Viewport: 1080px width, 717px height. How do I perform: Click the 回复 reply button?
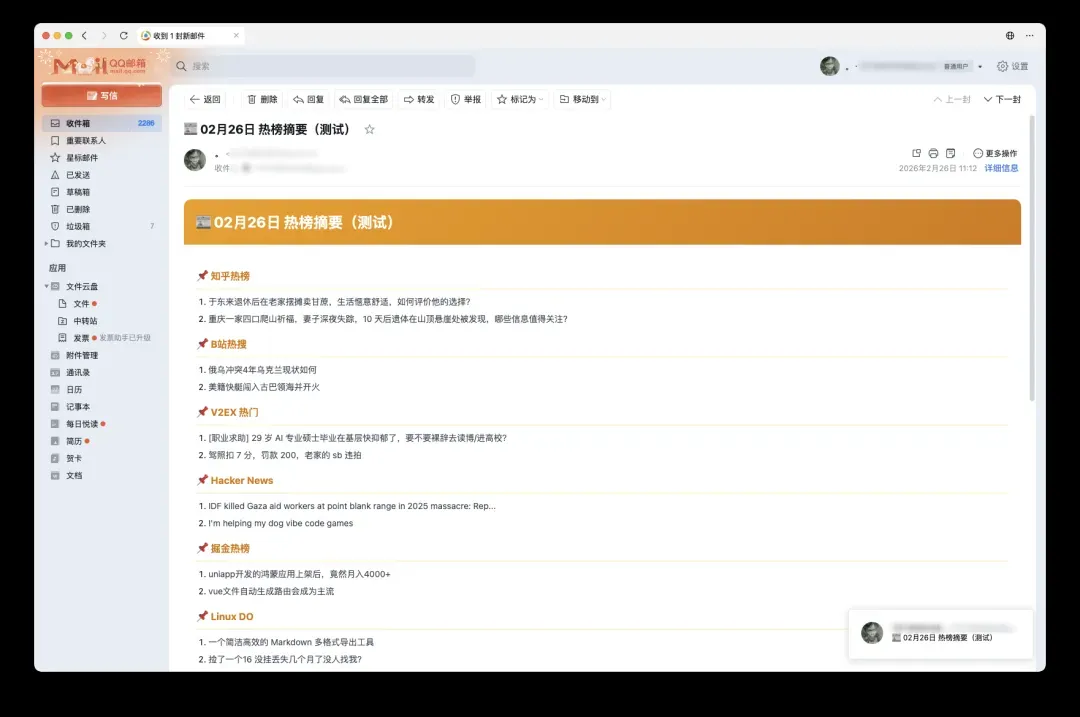pos(308,100)
